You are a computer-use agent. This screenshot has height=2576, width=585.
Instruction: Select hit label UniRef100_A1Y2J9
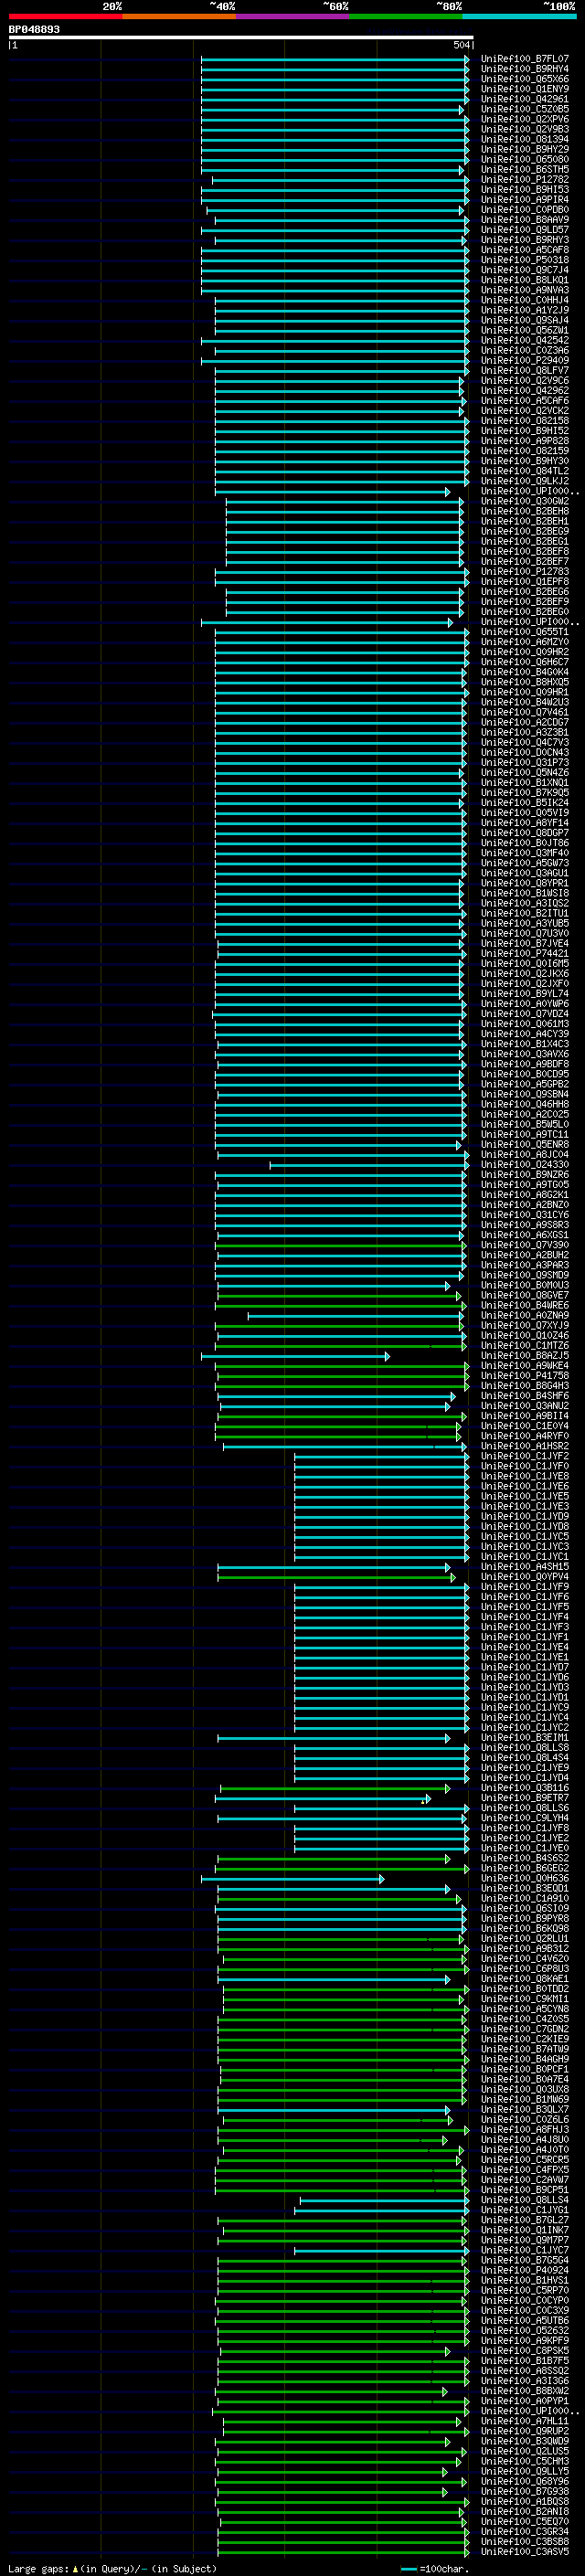pos(524,310)
